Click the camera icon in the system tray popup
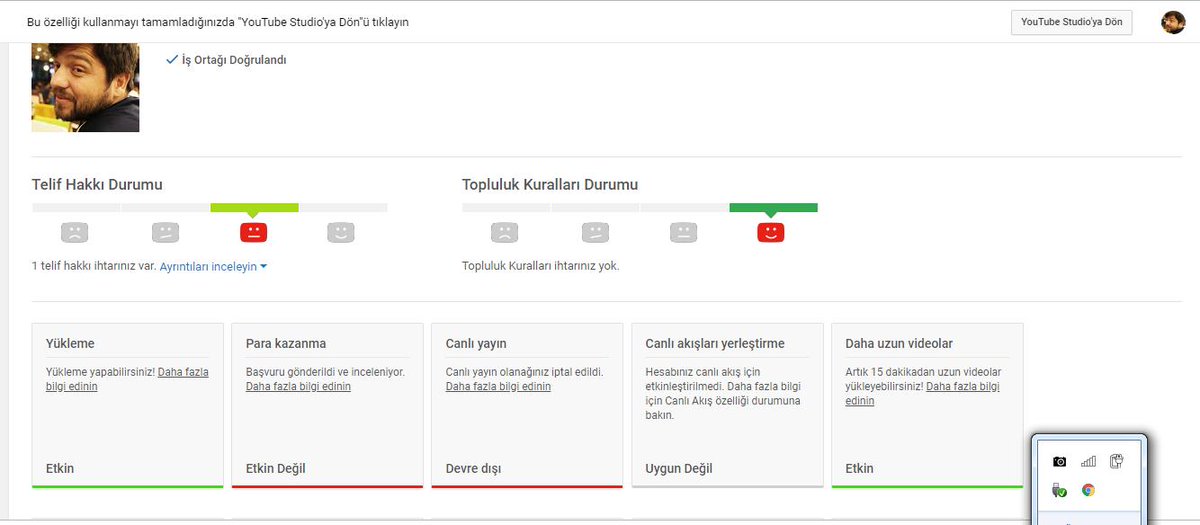The width and height of the screenshot is (1200, 525). [1060, 461]
